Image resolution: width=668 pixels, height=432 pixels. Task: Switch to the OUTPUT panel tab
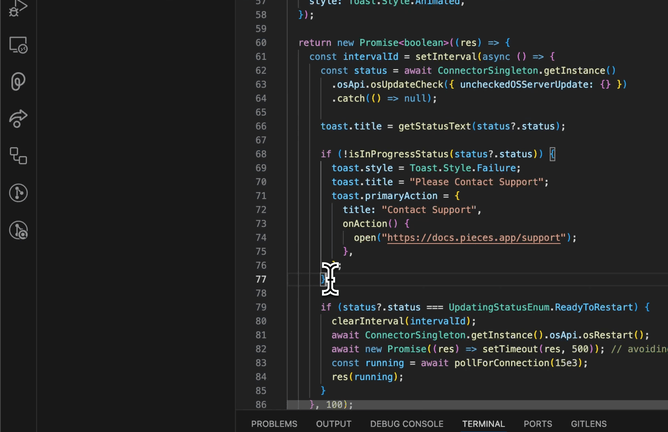coord(333,424)
